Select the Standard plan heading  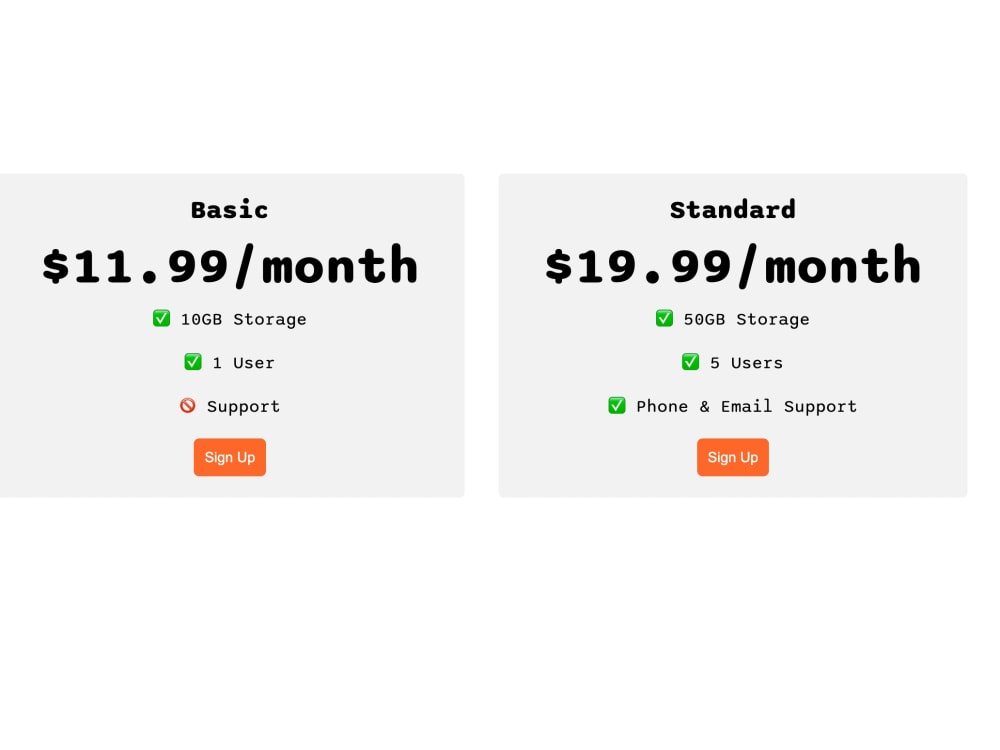point(733,210)
